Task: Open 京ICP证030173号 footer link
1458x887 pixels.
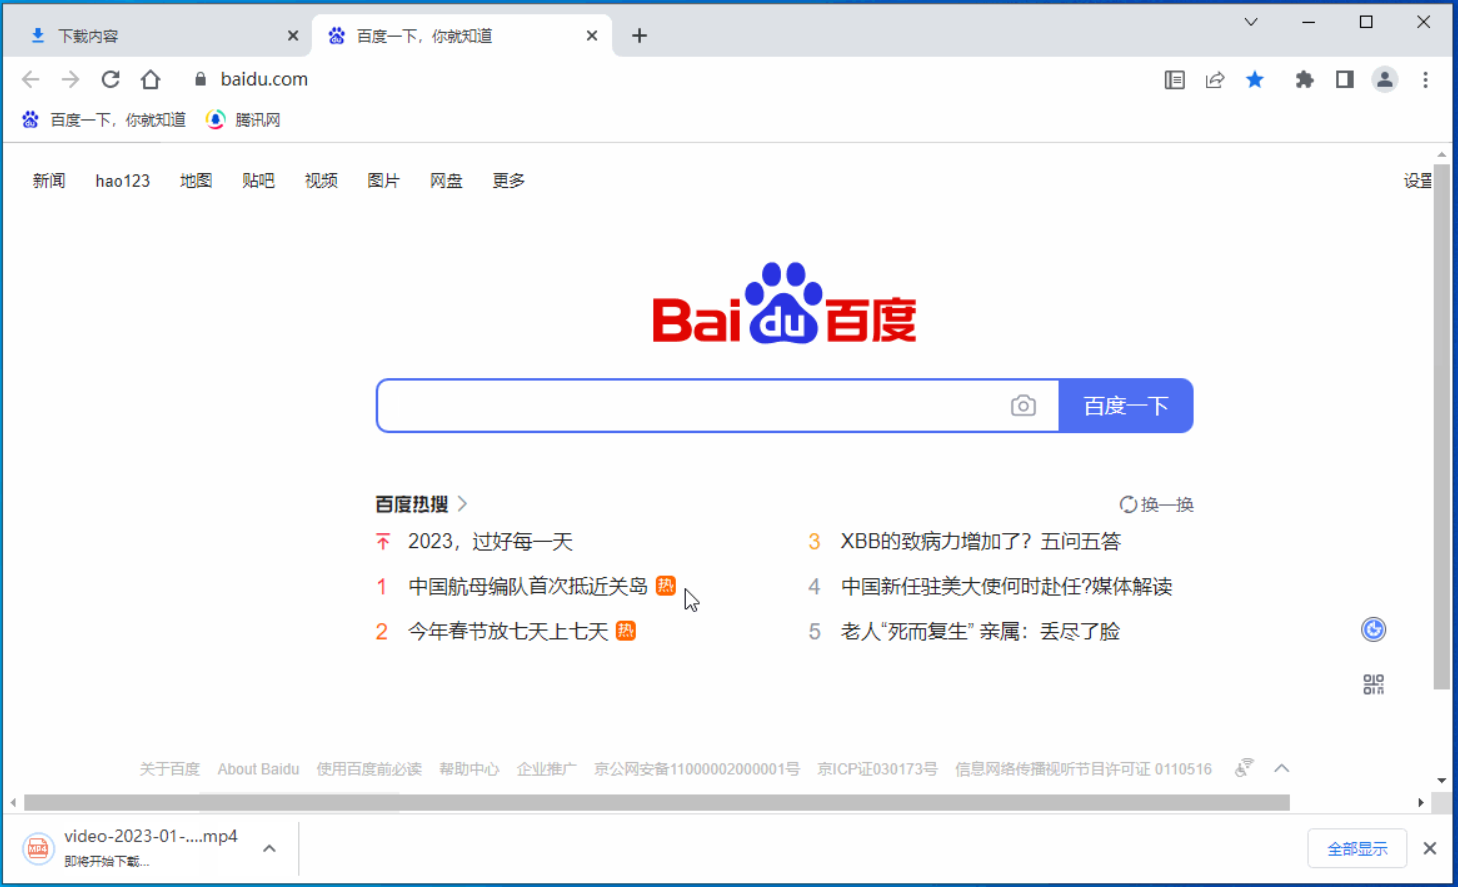Action: (x=877, y=769)
